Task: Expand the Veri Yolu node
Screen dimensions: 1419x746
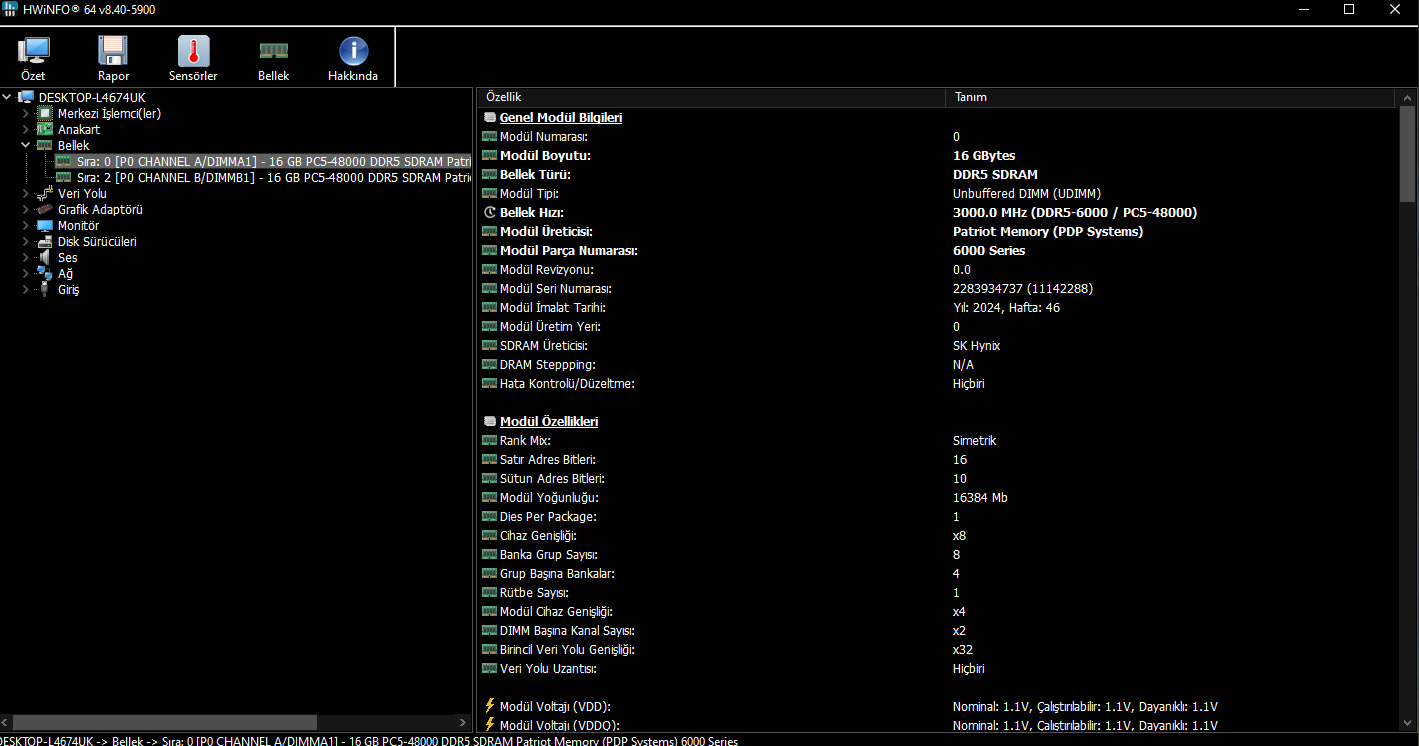Action: pyautogui.click(x=26, y=193)
